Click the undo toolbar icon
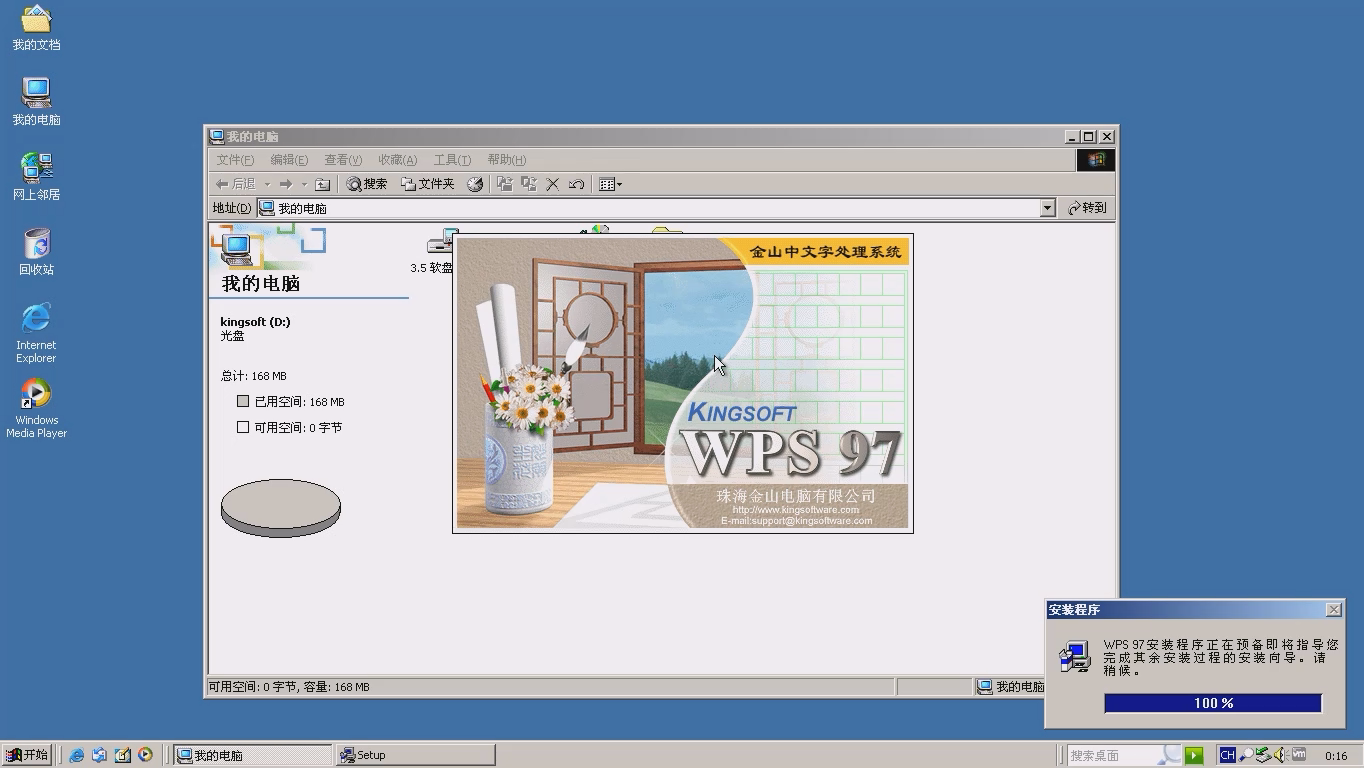Viewport: 1364px width, 768px height. tap(576, 184)
